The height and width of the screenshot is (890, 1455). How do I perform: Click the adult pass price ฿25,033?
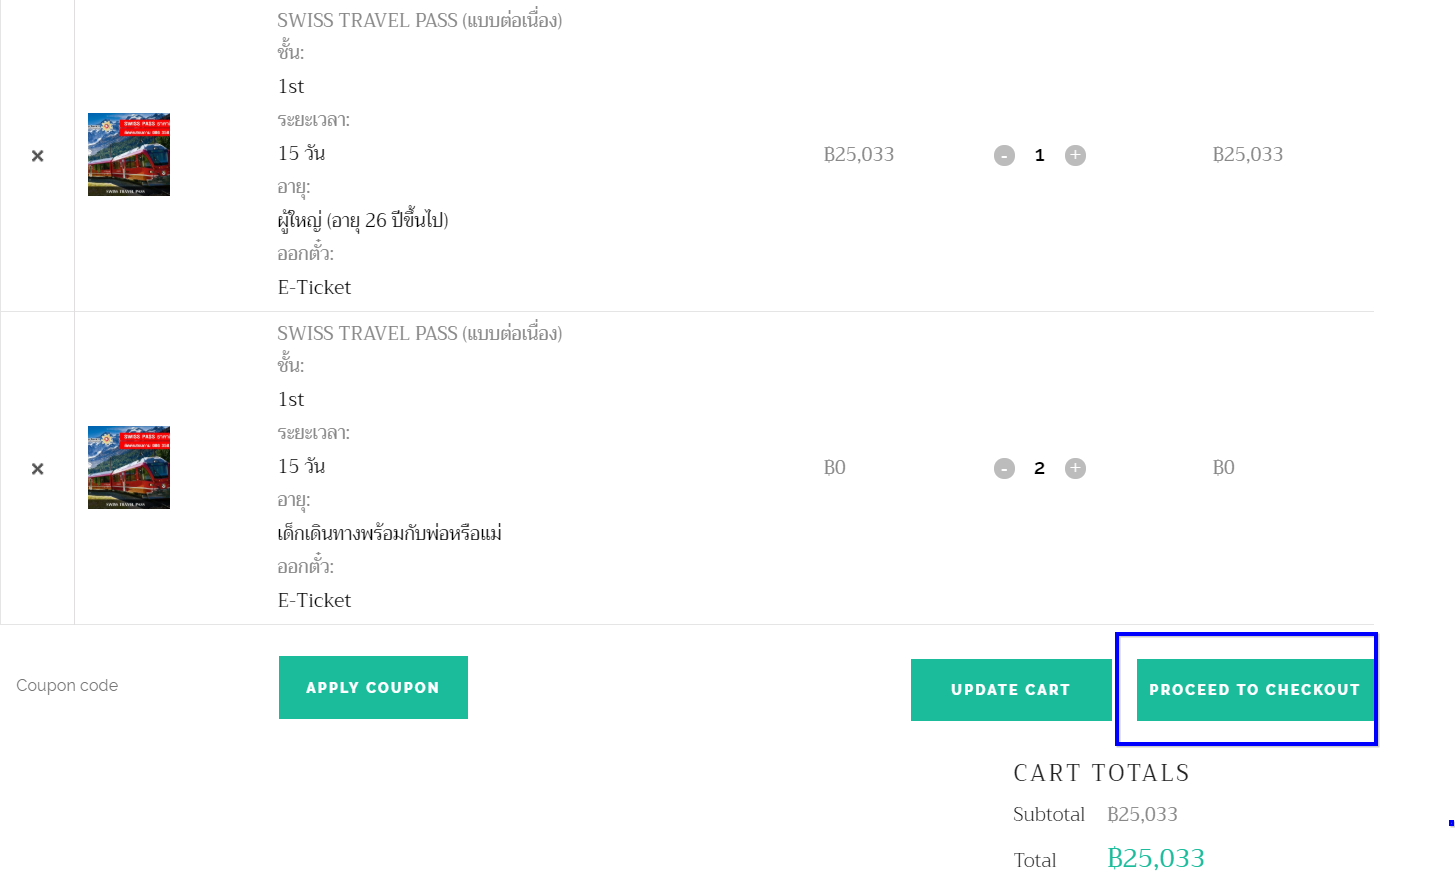859,155
